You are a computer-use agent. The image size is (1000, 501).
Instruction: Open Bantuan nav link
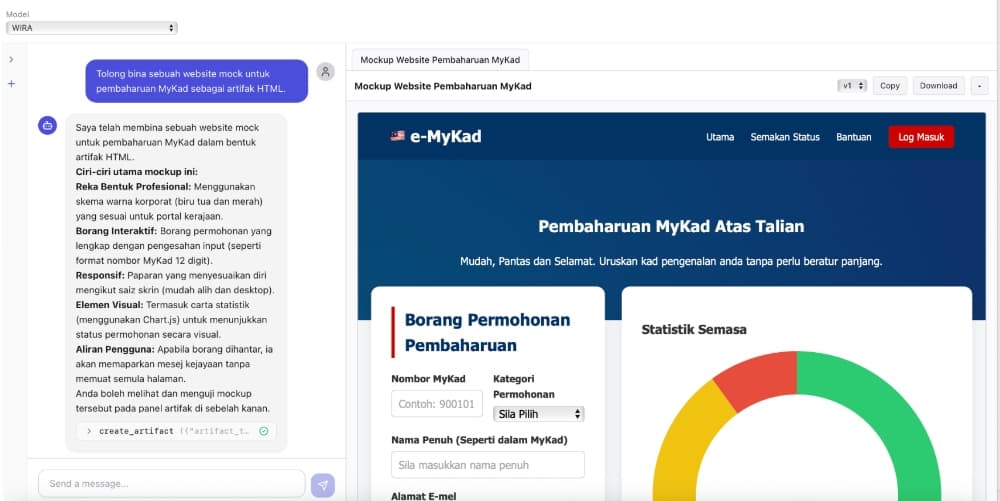[853, 137]
